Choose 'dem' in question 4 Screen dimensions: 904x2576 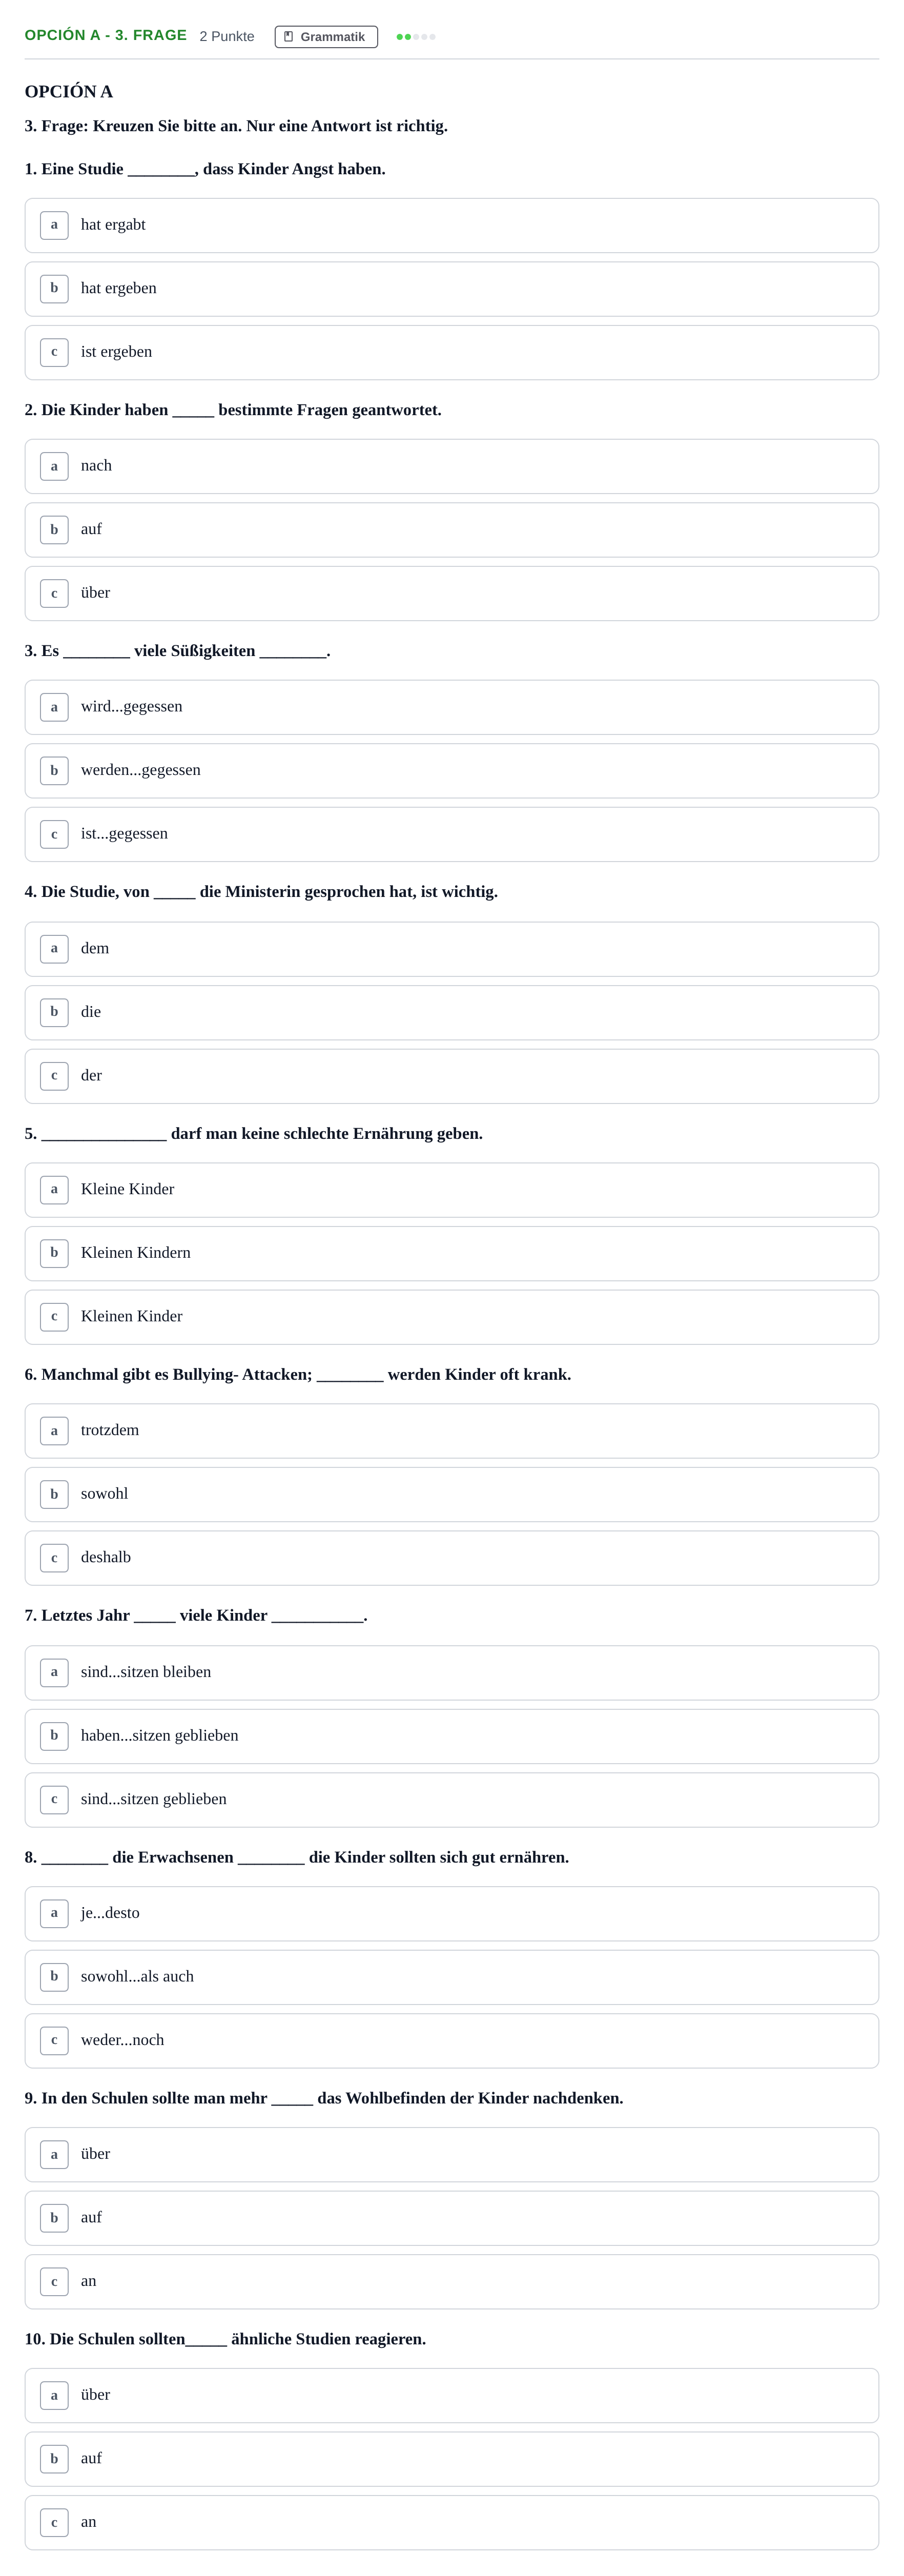[x=452, y=949]
